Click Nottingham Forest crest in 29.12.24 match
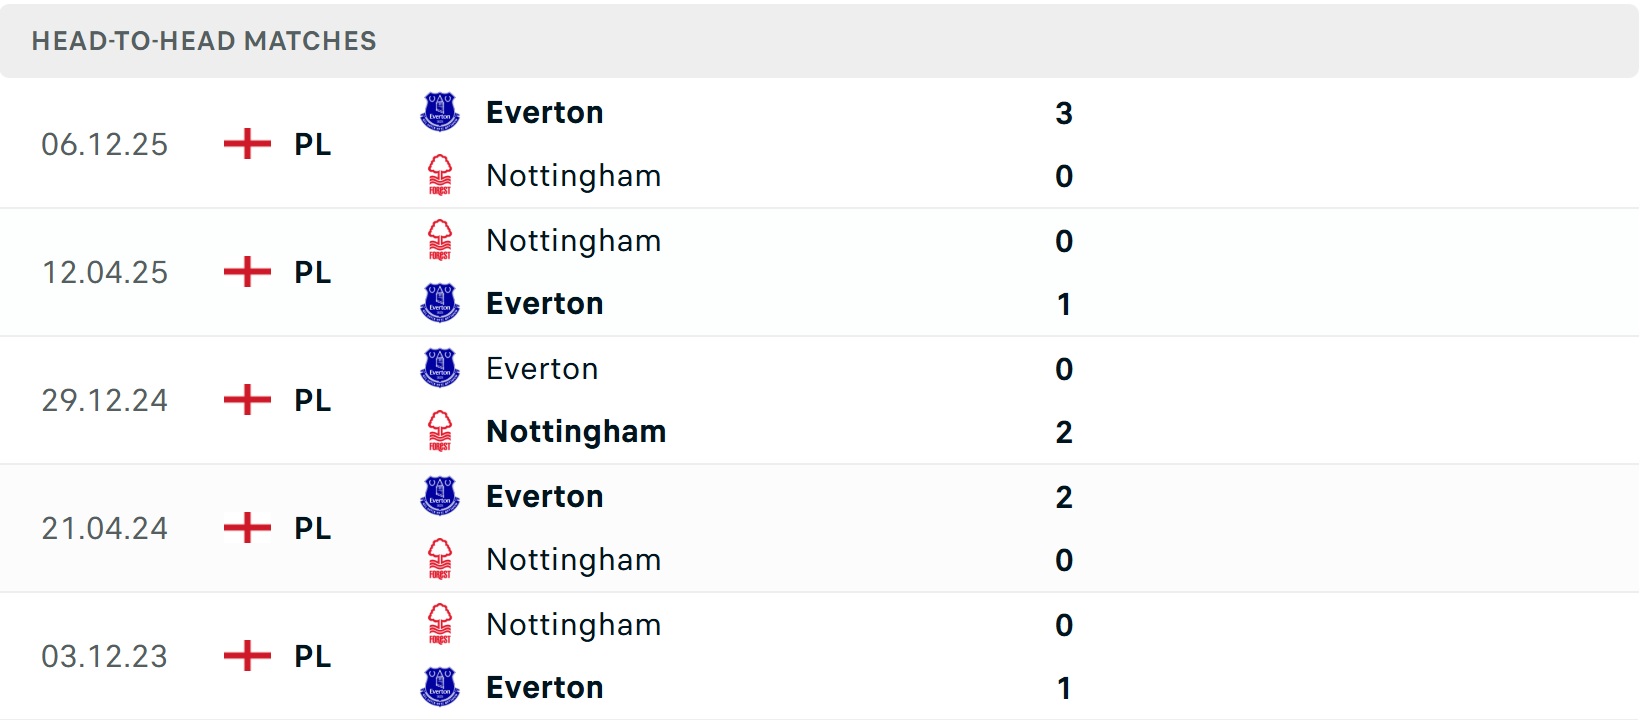Screen dimensions: 1645x723 coord(440,431)
